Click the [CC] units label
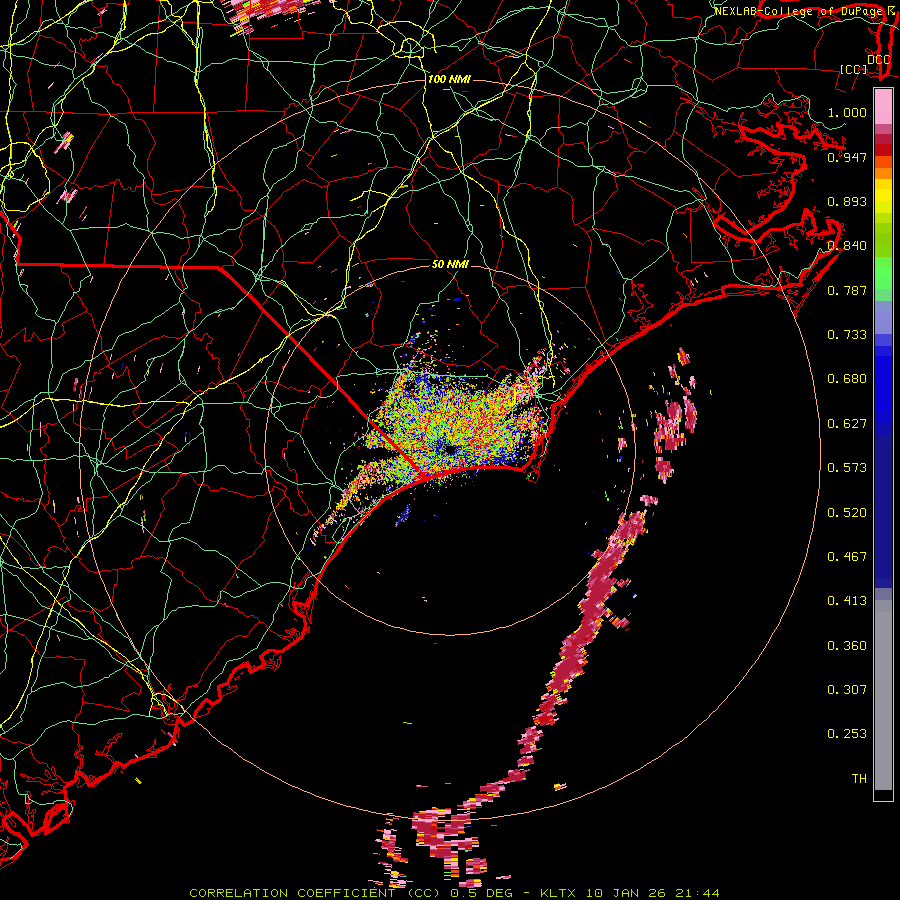 854,69
